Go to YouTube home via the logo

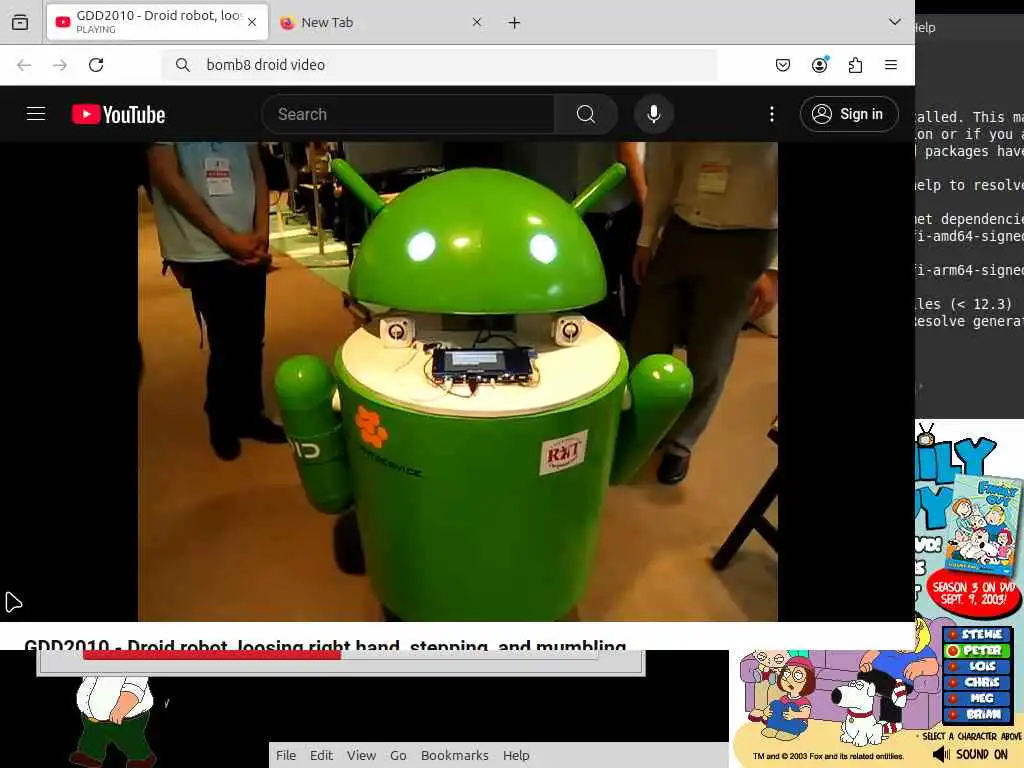118,114
